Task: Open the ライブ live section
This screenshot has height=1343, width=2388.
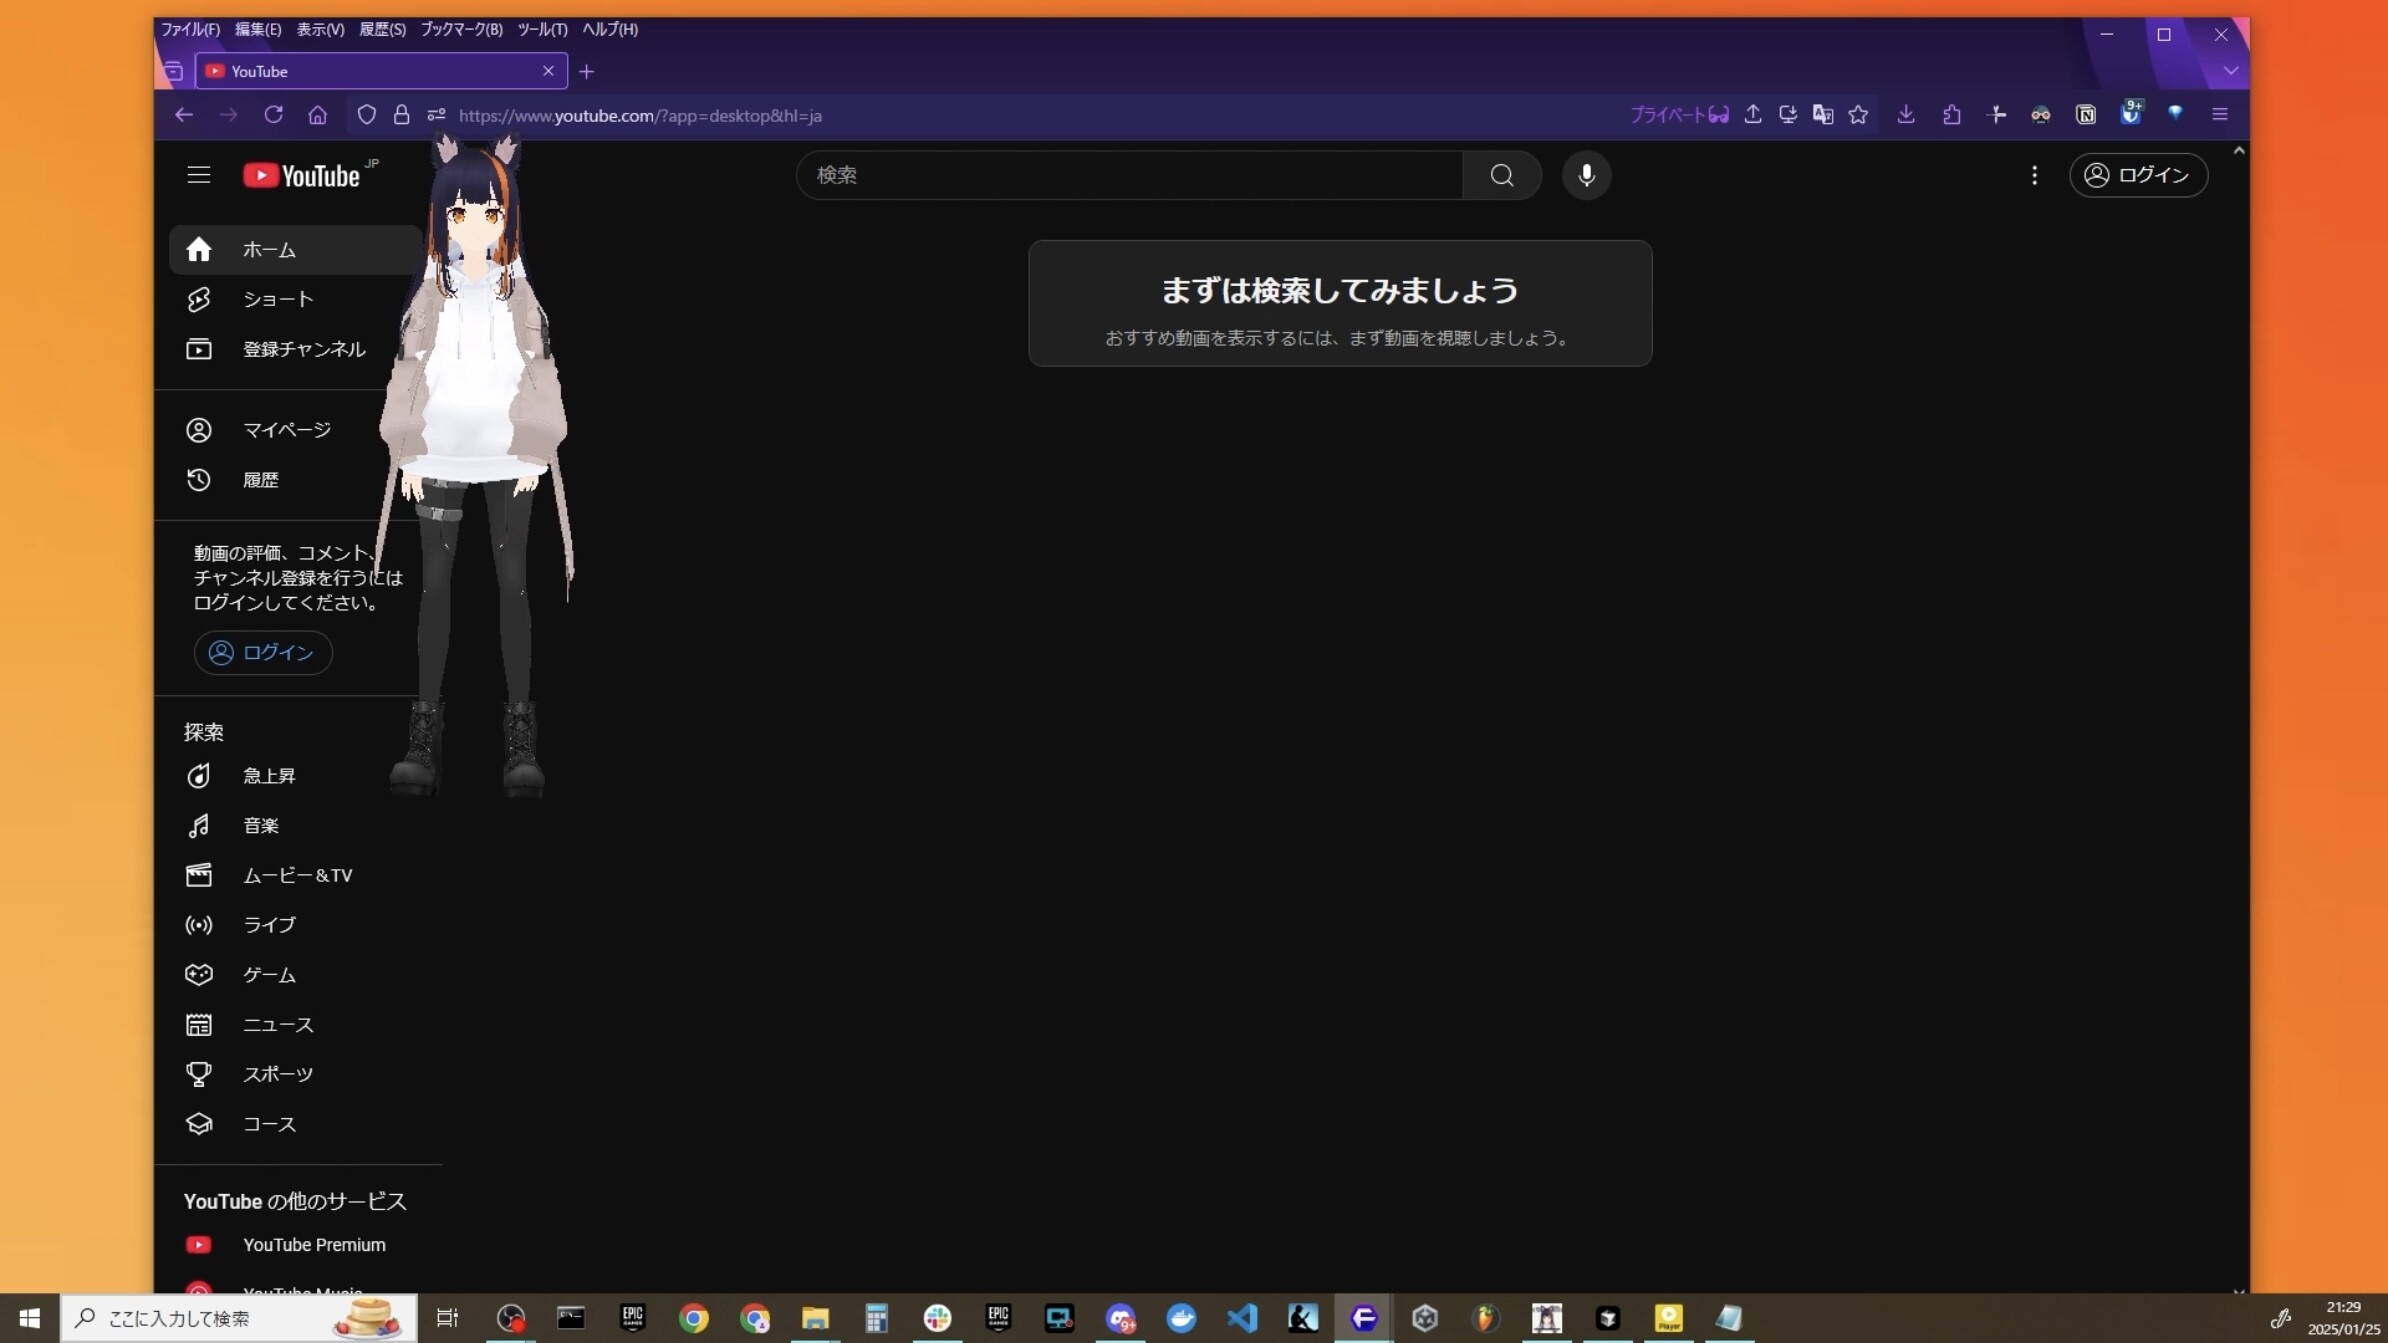Action: click(x=267, y=924)
